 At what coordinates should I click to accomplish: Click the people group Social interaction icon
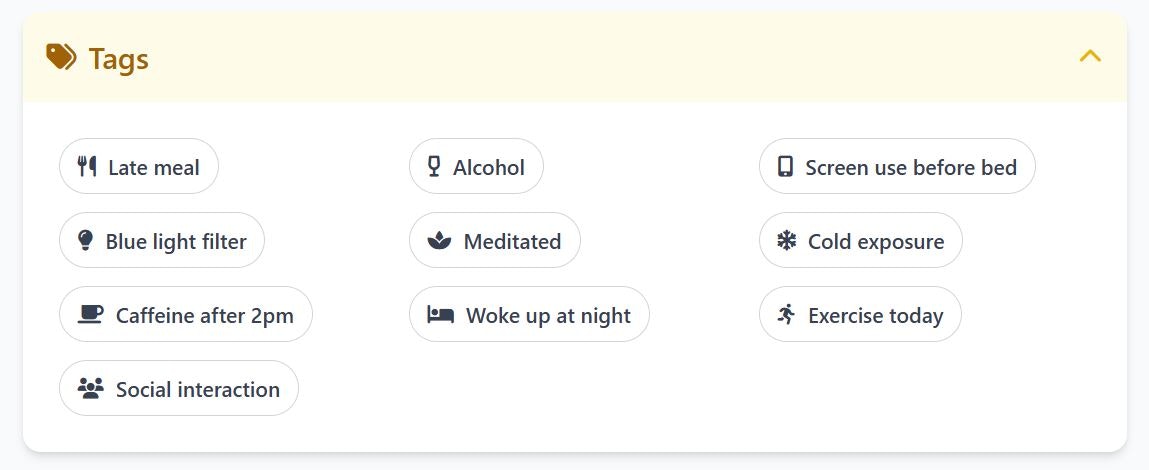[x=91, y=389]
